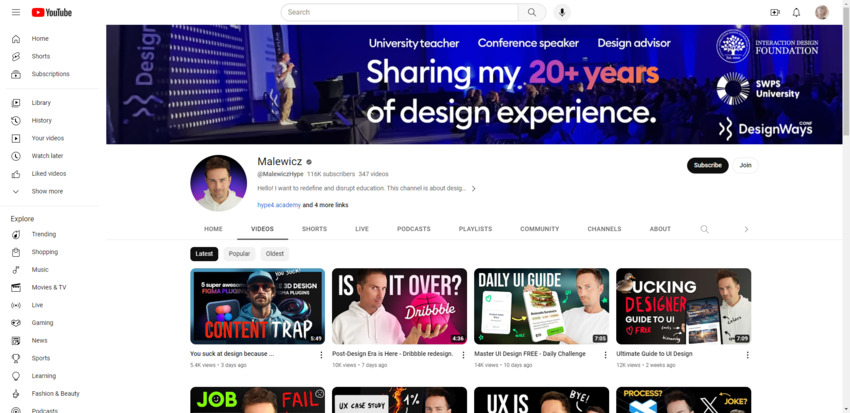
Task: Expand the channel description chevron
Action: [473, 189]
